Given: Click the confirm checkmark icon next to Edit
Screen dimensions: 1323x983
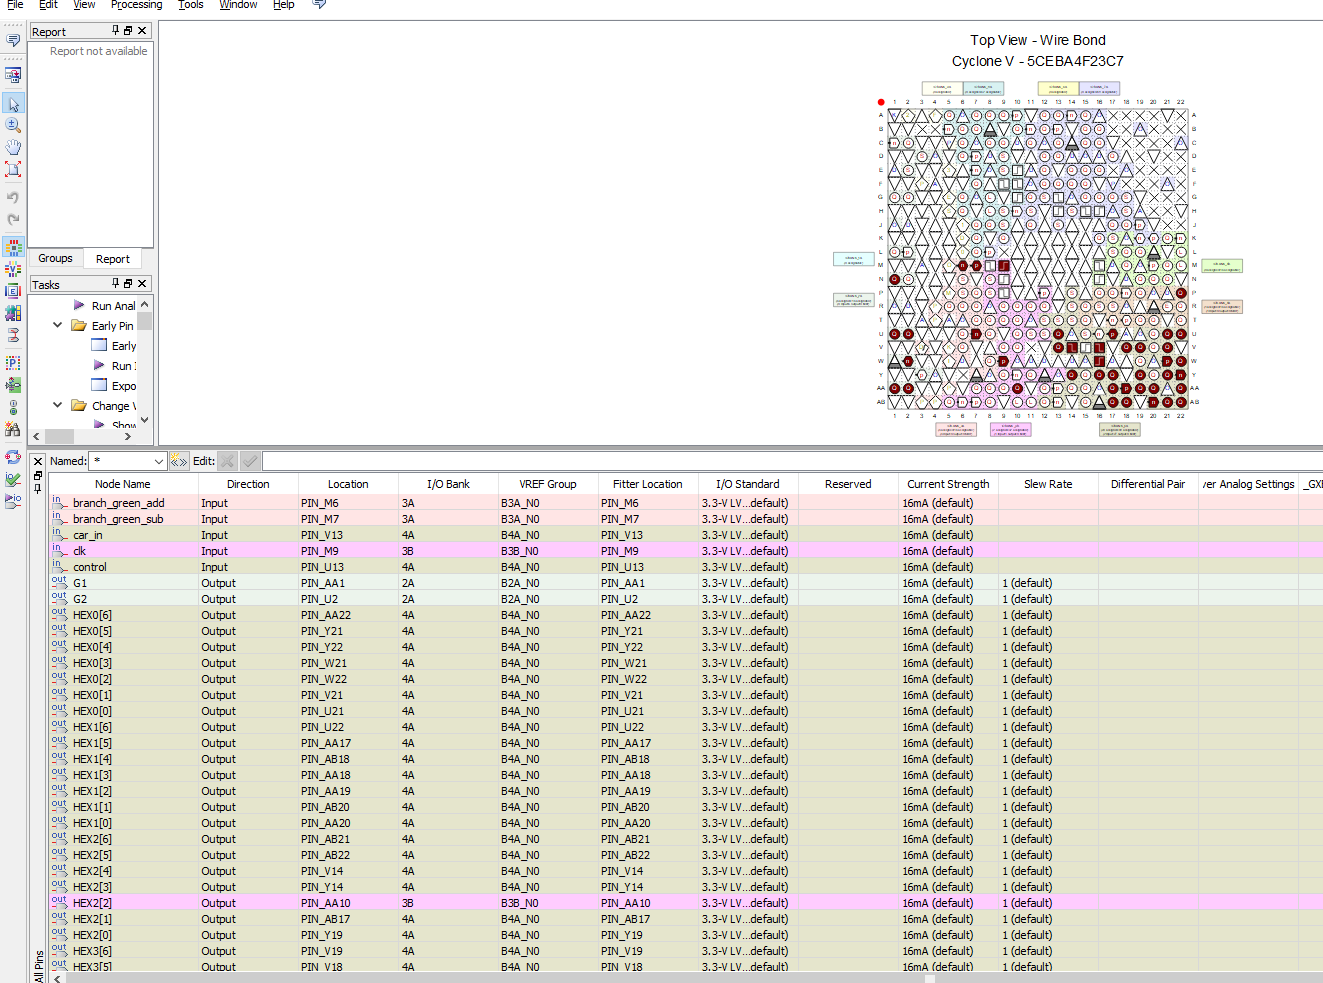Looking at the screenshot, I should 250,461.
